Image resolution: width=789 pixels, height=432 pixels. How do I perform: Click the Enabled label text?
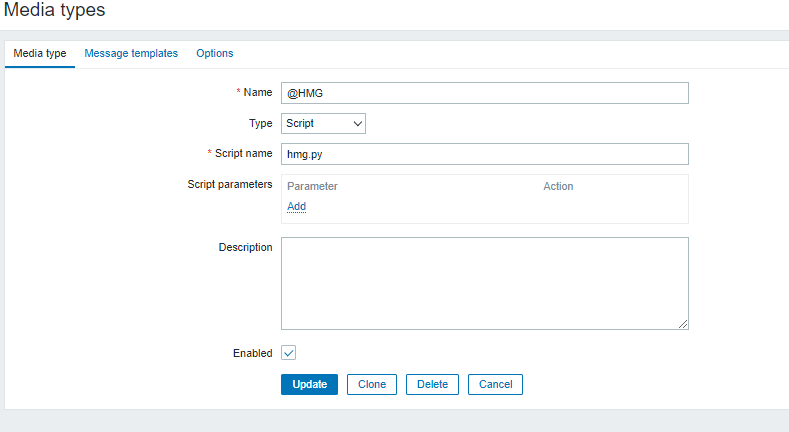point(251,353)
